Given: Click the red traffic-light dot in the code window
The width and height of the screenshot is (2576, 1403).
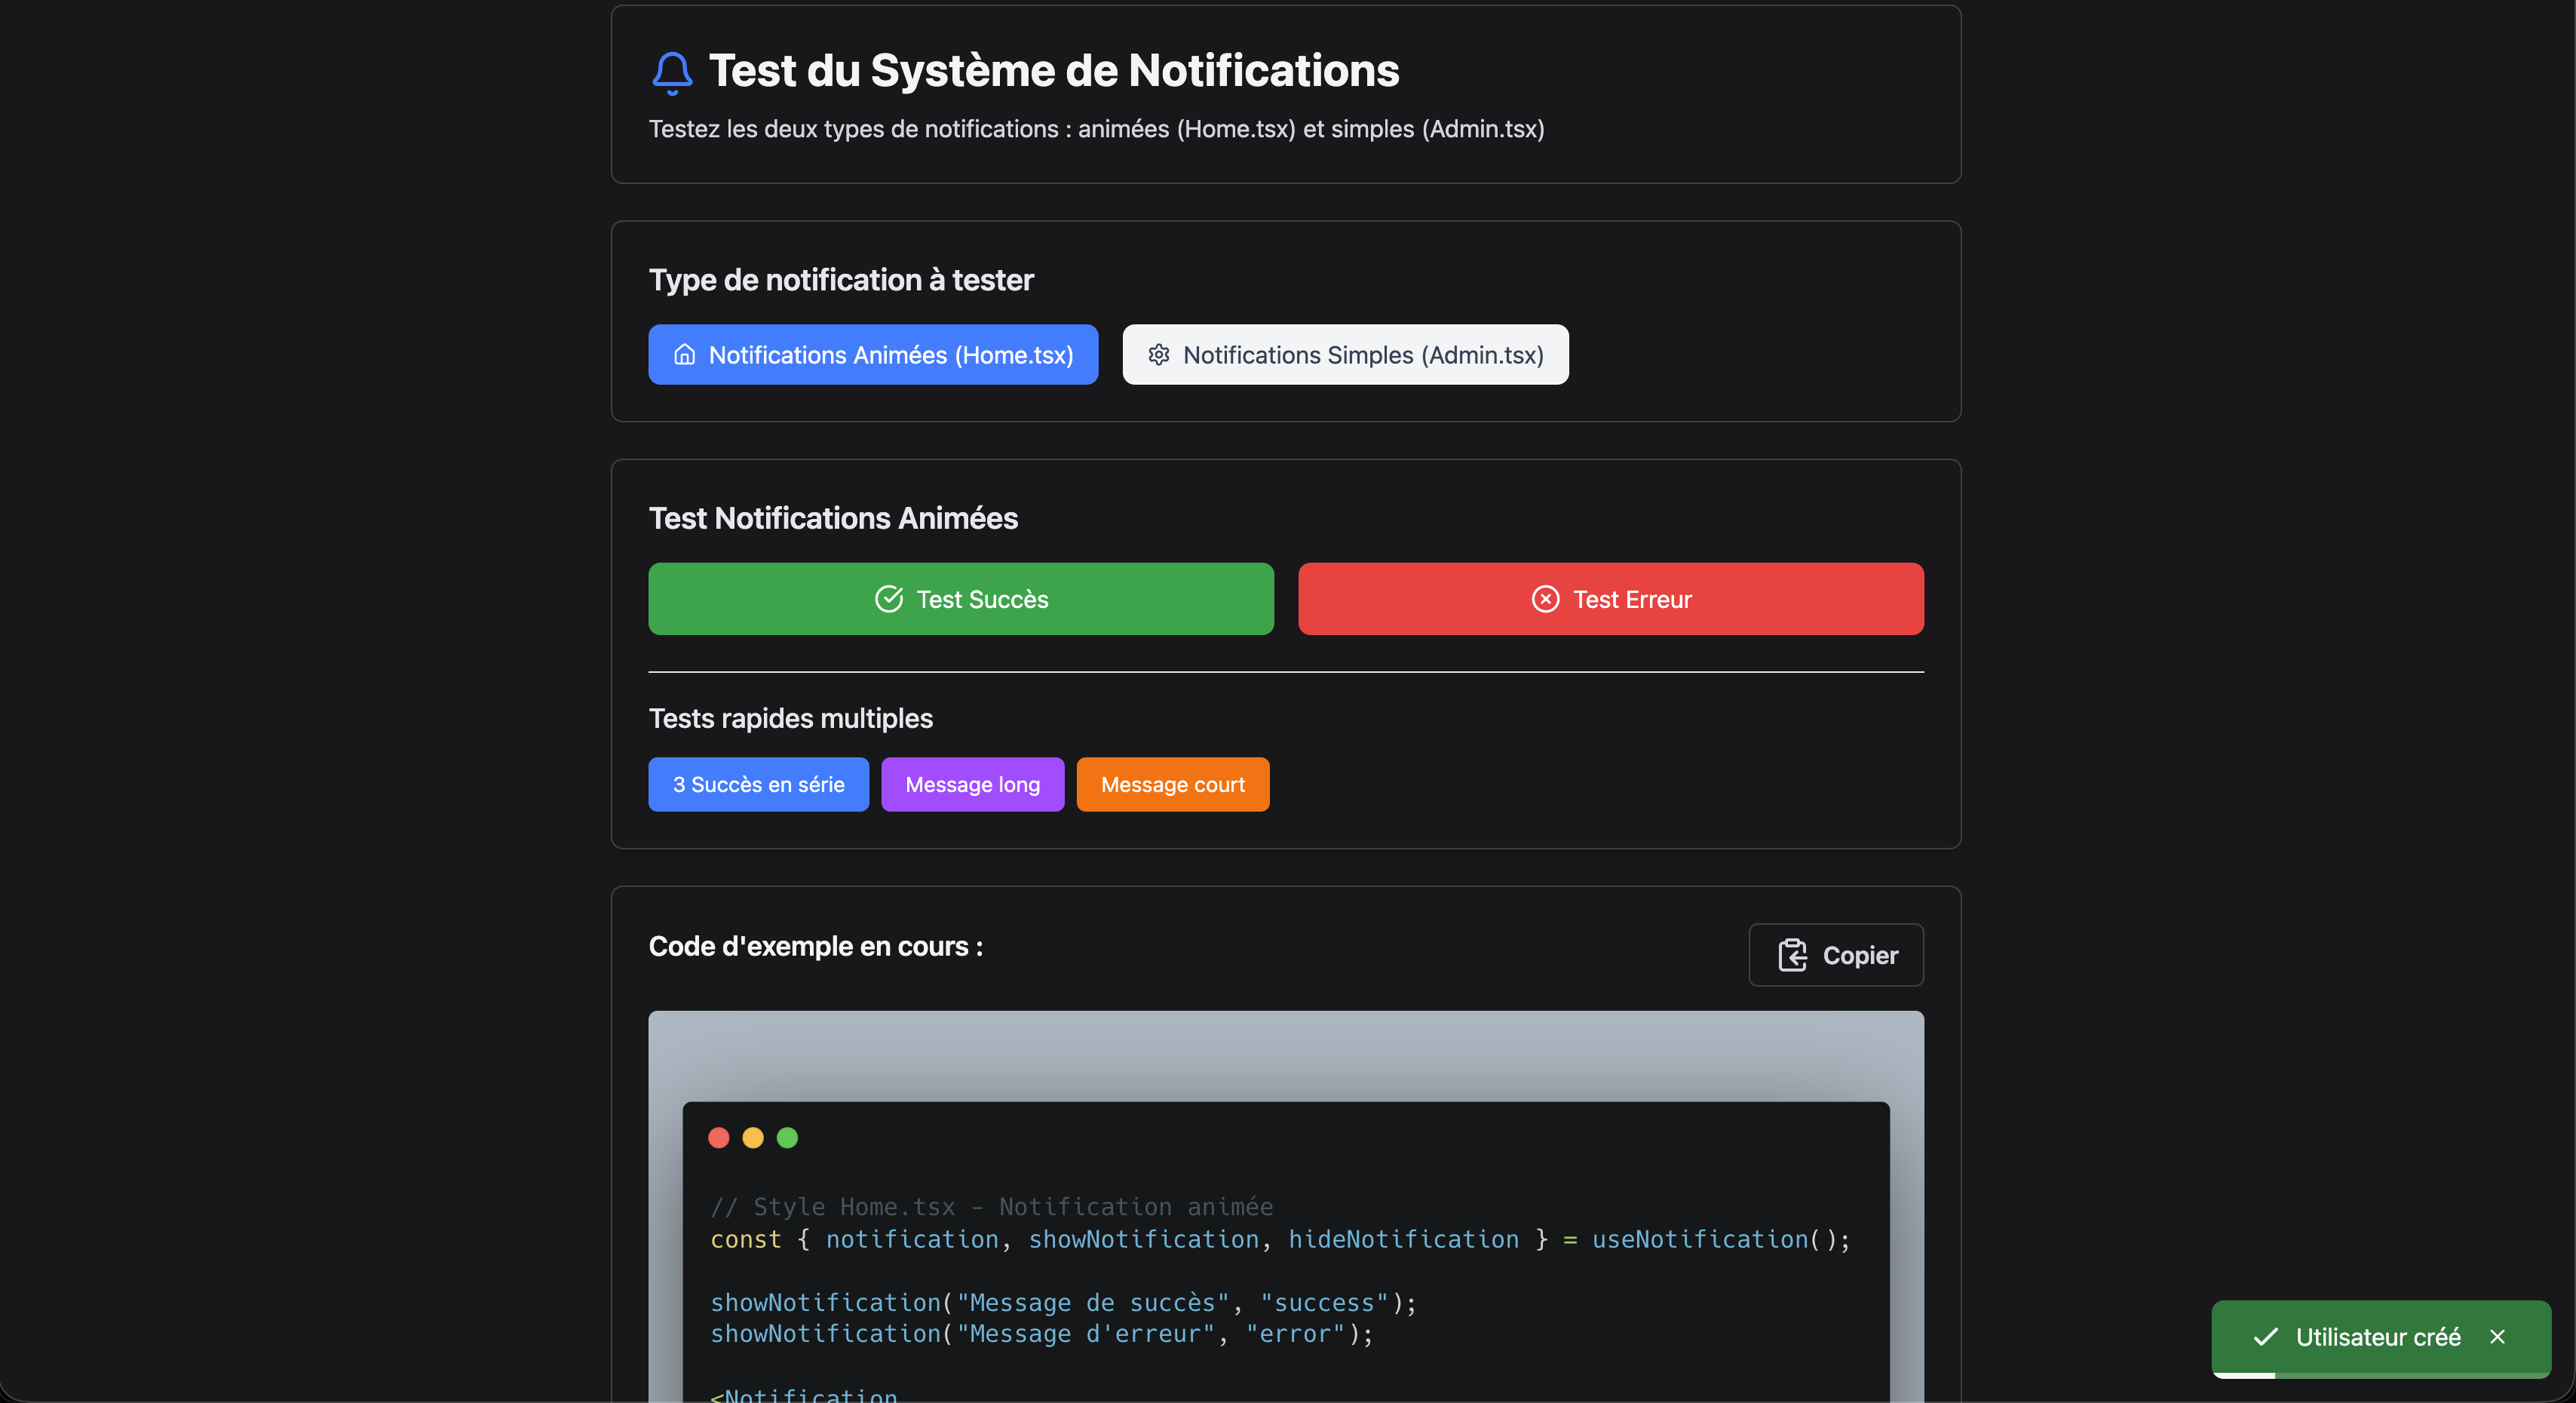Looking at the screenshot, I should (x=719, y=1138).
